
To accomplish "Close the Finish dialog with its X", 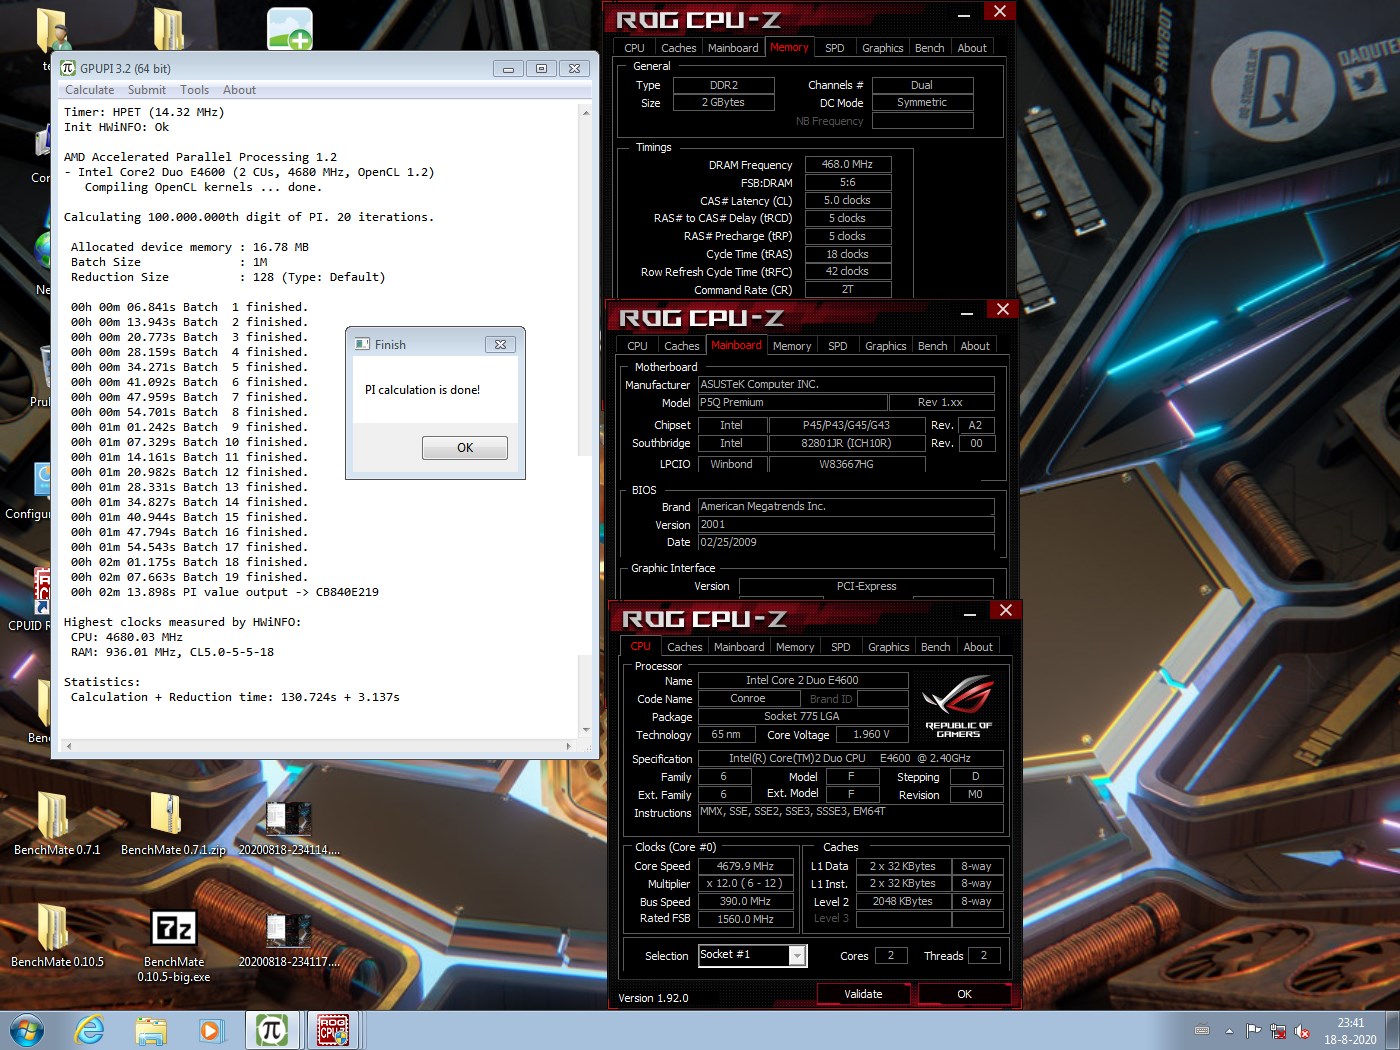I will tap(500, 344).
